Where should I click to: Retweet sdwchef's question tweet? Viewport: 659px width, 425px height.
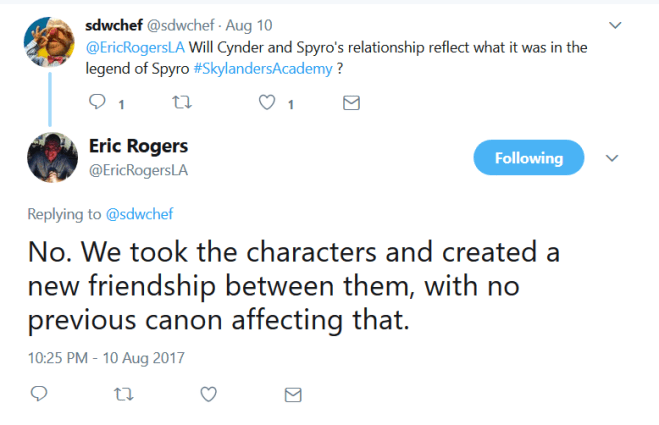(181, 103)
